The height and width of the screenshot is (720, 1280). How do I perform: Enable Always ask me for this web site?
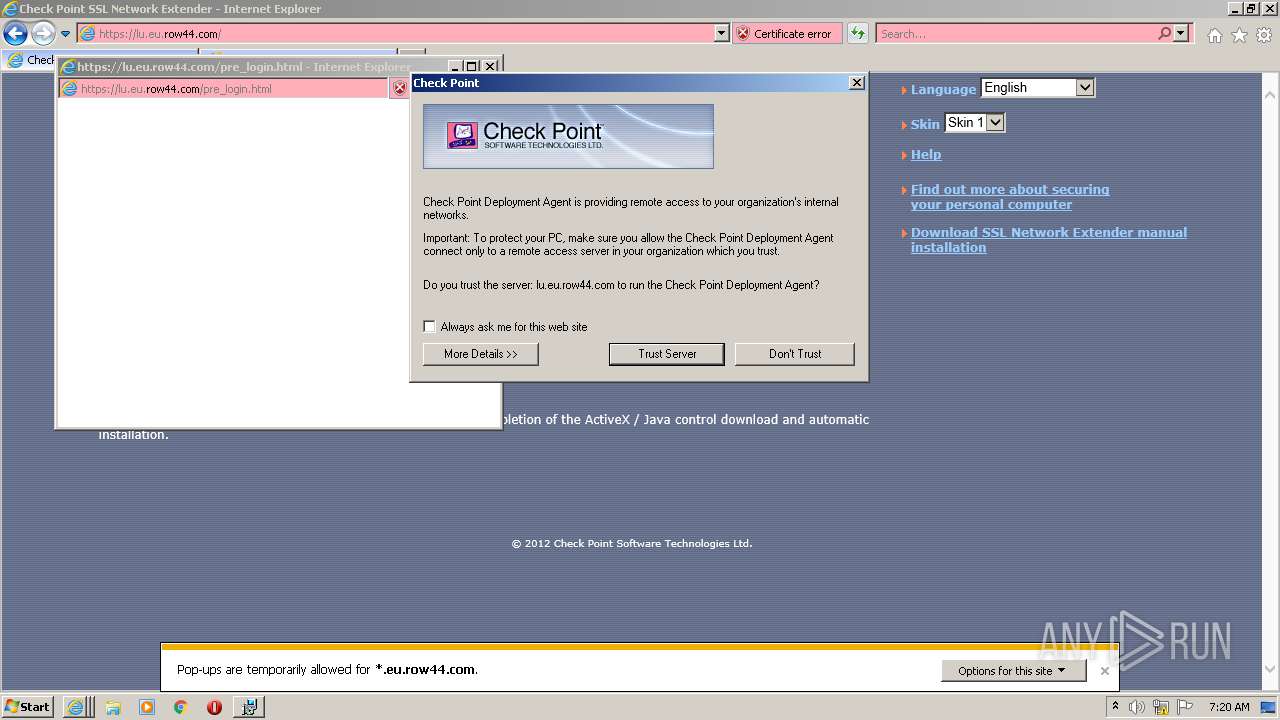429,327
